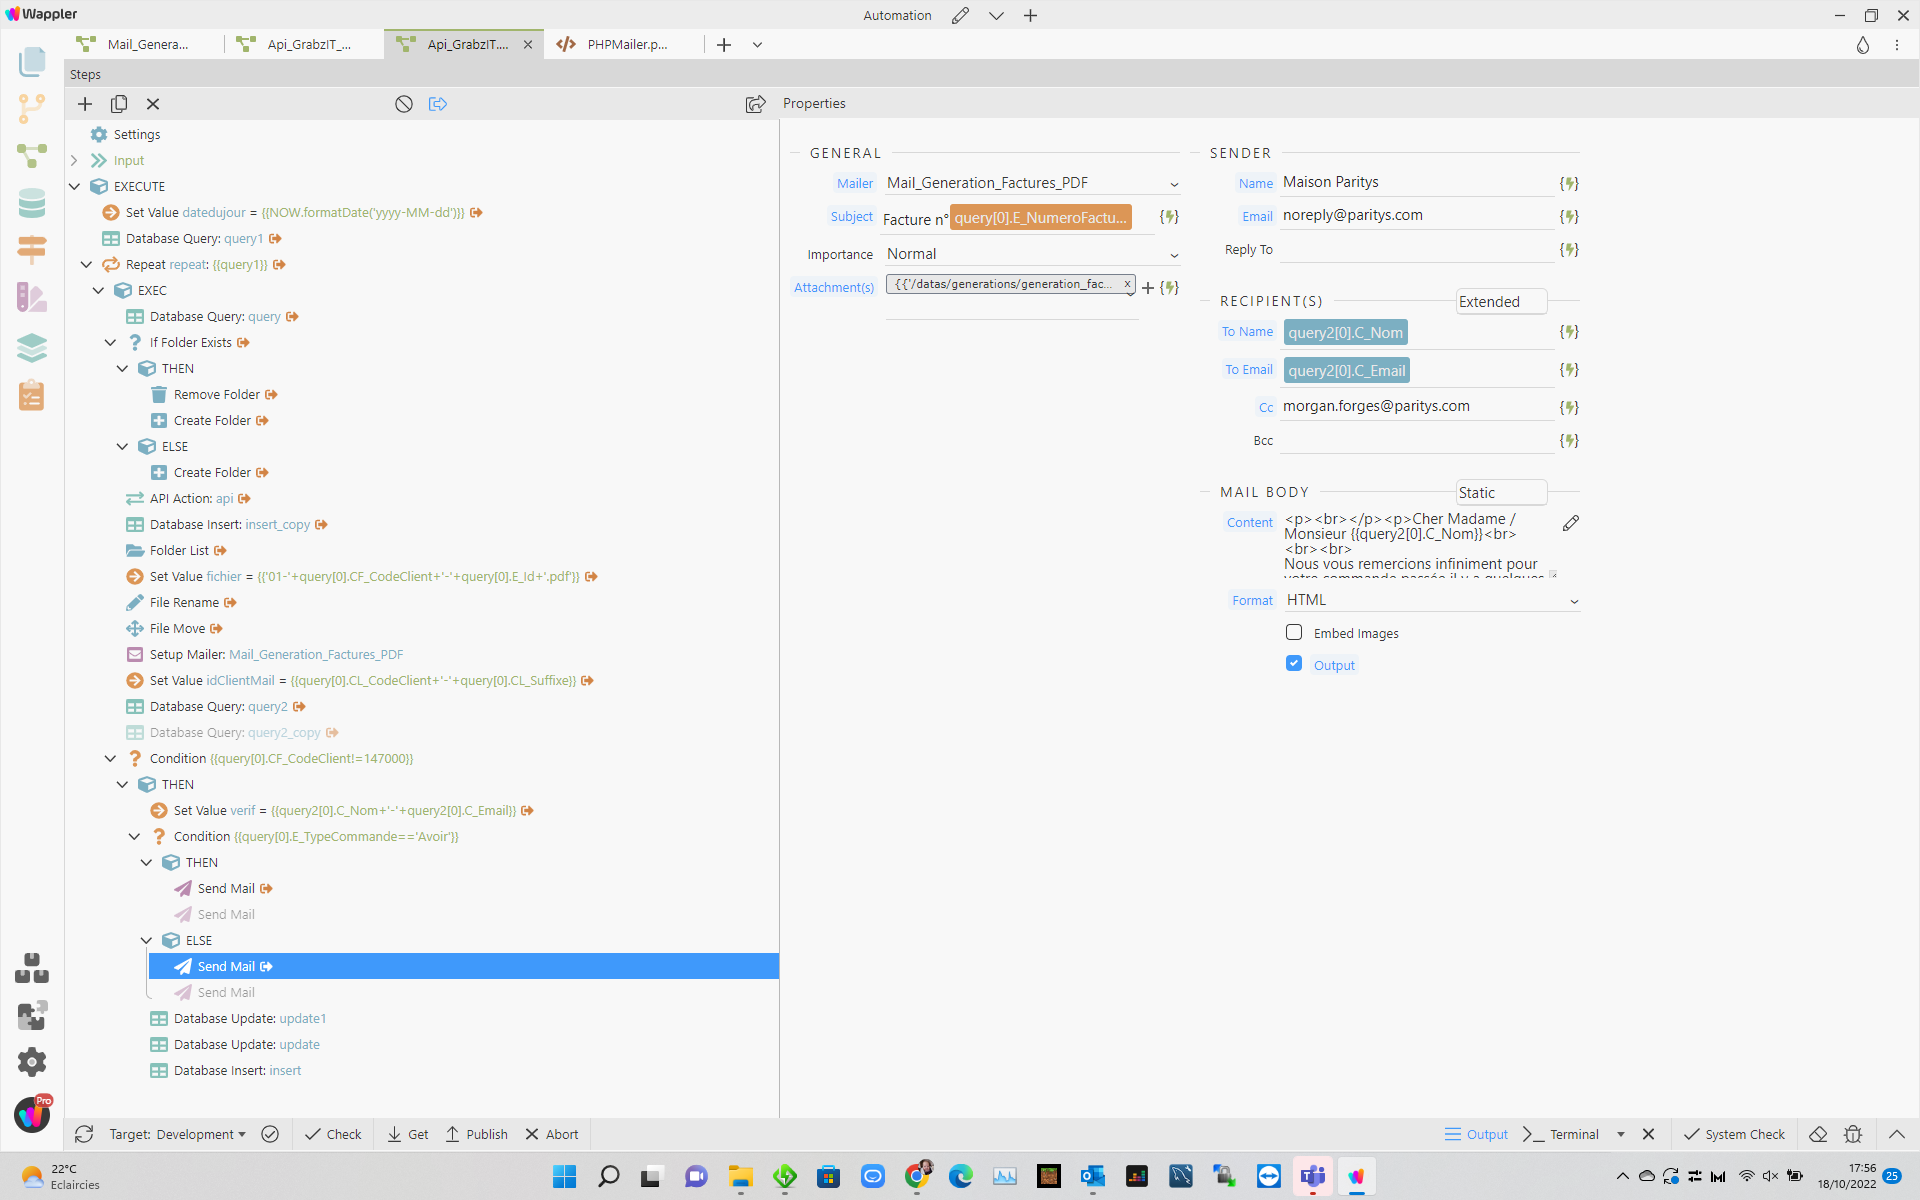Open the Server Connect workflows sidebar icon
This screenshot has width=1920, height=1200.
pyautogui.click(x=32, y=155)
